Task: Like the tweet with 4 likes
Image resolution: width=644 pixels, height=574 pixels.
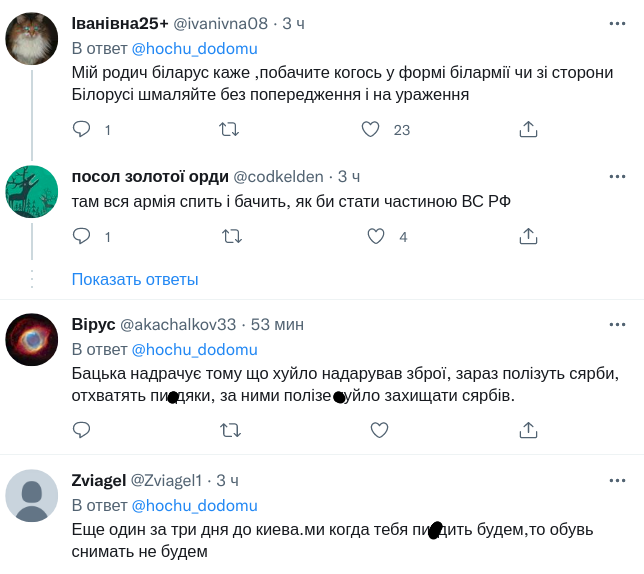Action: (376, 236)
